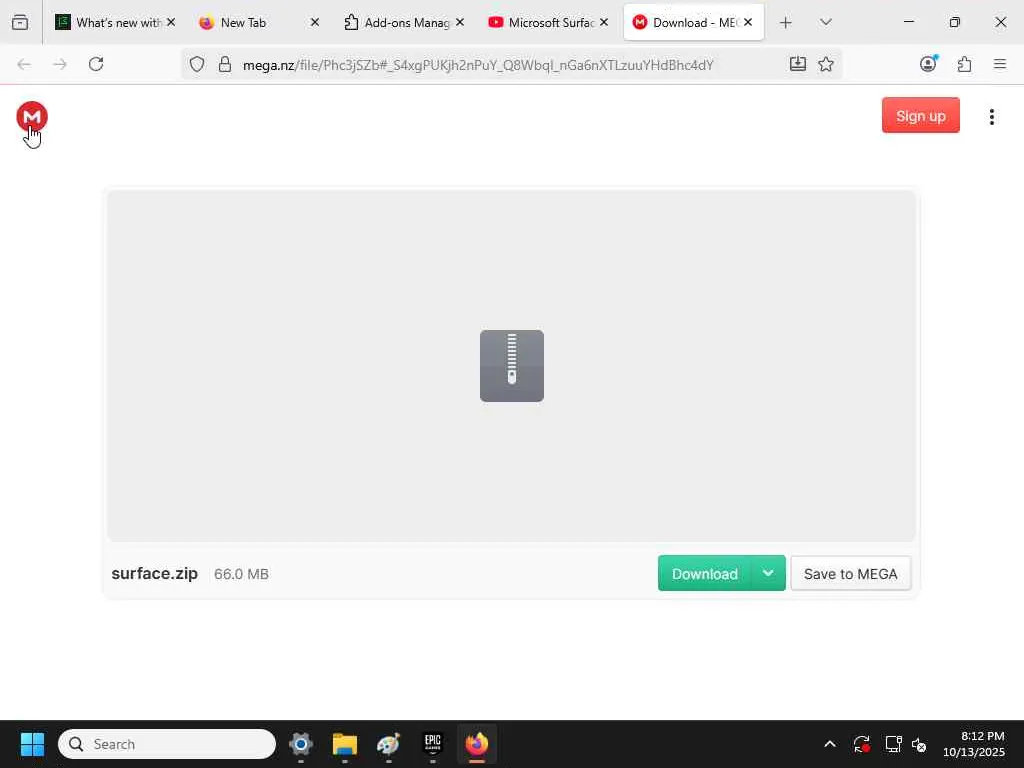Bookmark this page with star icon
Viewport: 1024px width, 768px height.
(825, 64)
